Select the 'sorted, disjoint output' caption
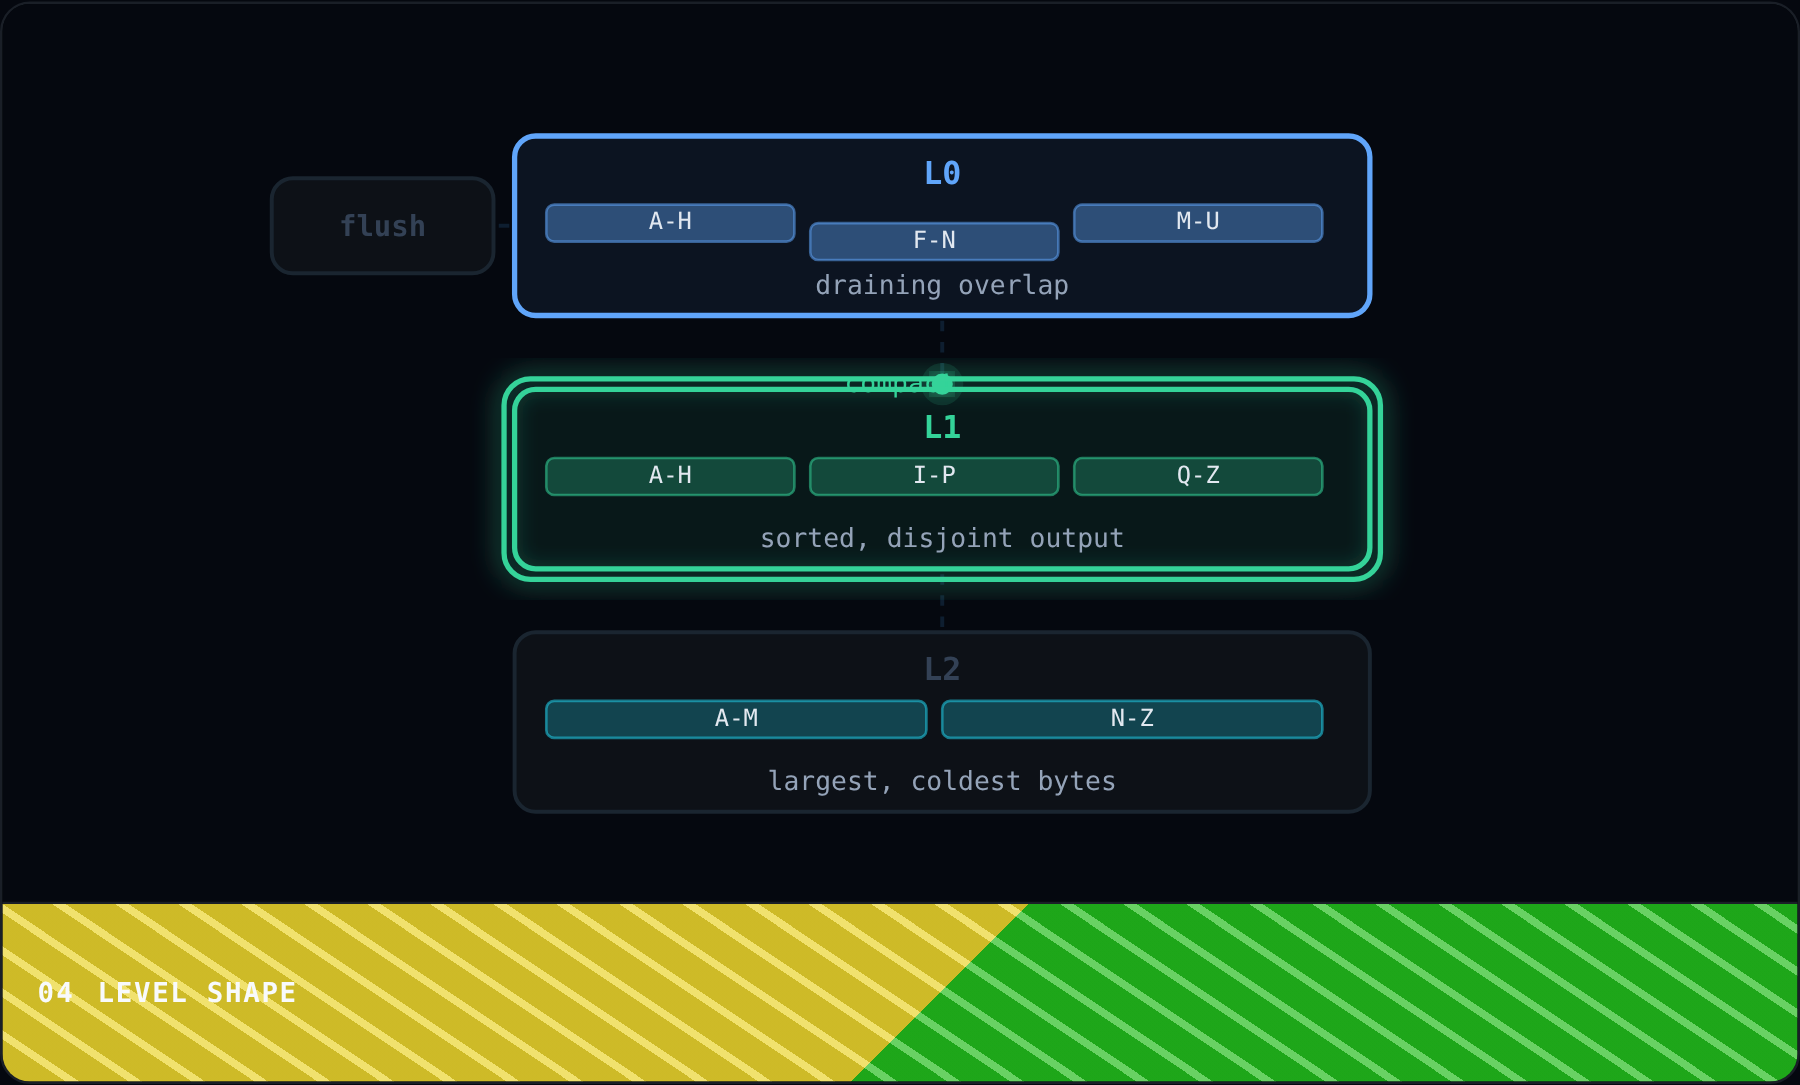 [942, 539]
